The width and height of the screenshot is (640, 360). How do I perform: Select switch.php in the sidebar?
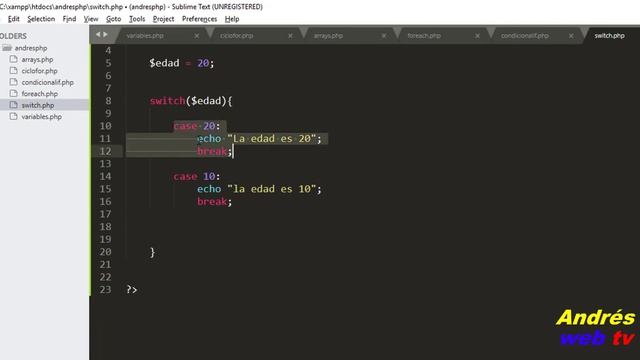(x=38, y=105)
